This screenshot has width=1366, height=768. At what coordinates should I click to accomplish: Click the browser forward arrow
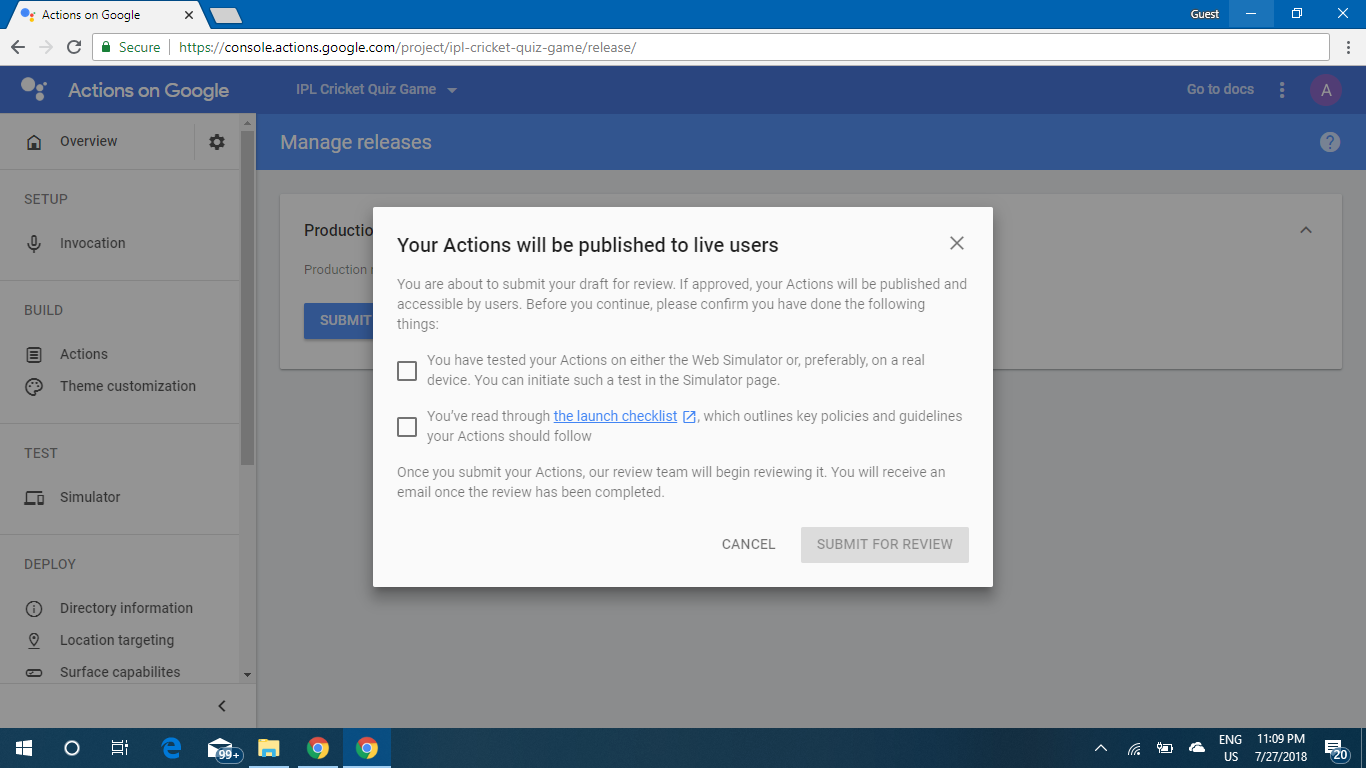(x=46, y=47)
